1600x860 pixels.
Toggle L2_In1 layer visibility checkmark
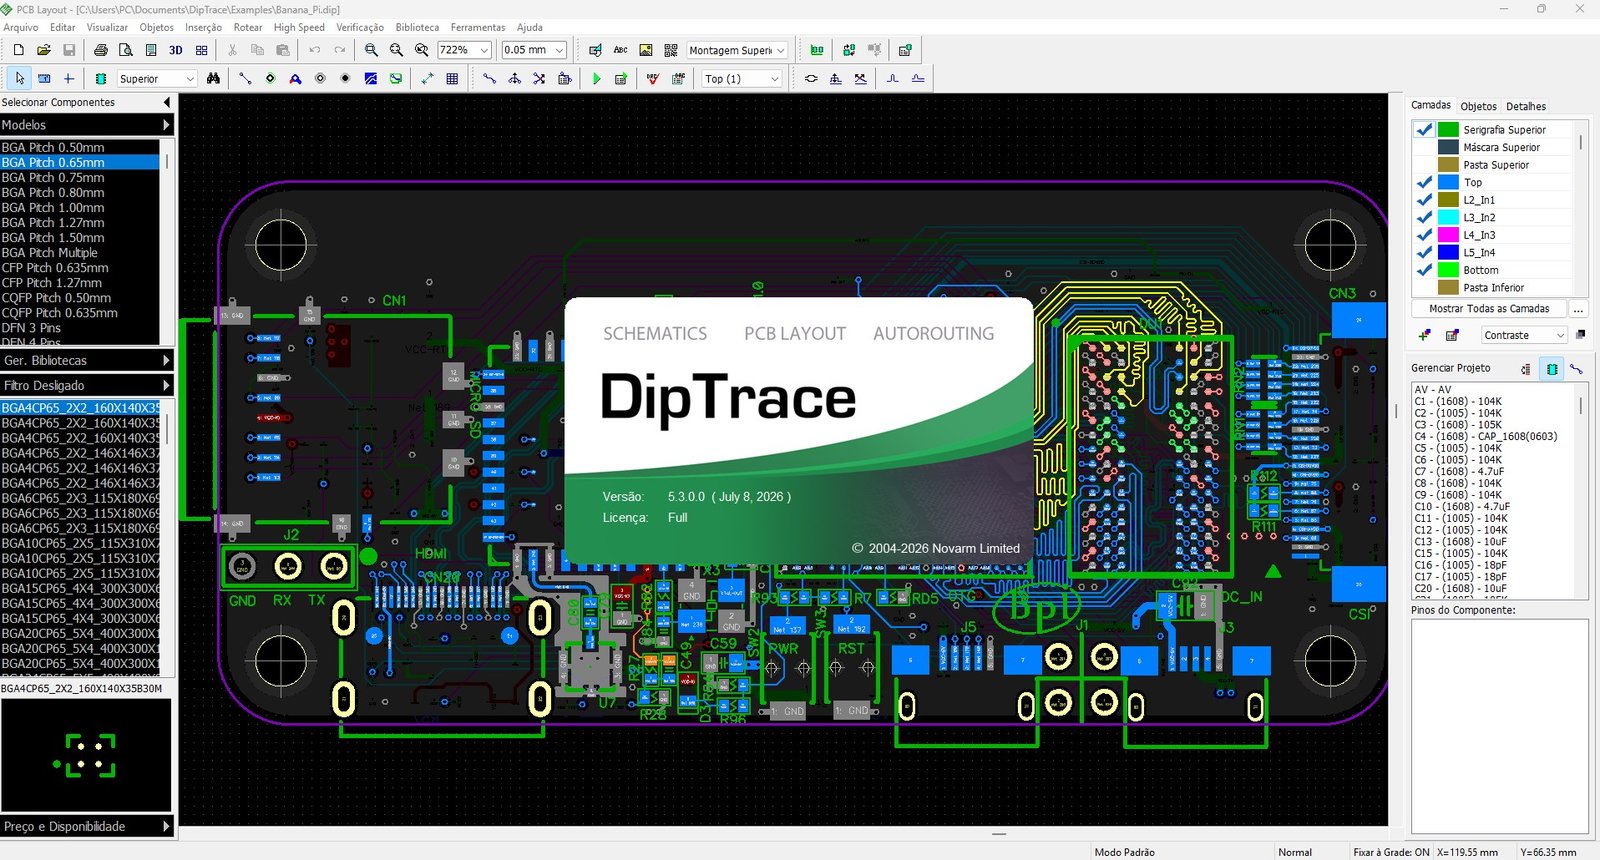1424,200
